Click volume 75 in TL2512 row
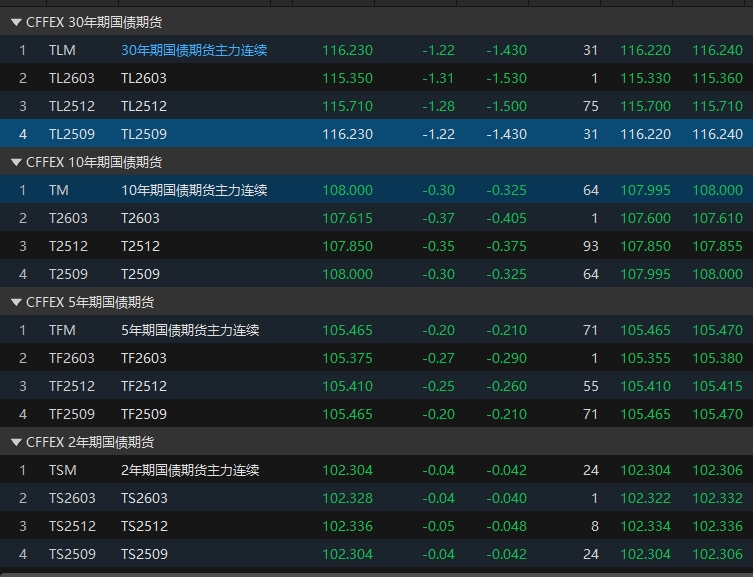753x577 pixels. pyautogui.click(x=591, y=106)
